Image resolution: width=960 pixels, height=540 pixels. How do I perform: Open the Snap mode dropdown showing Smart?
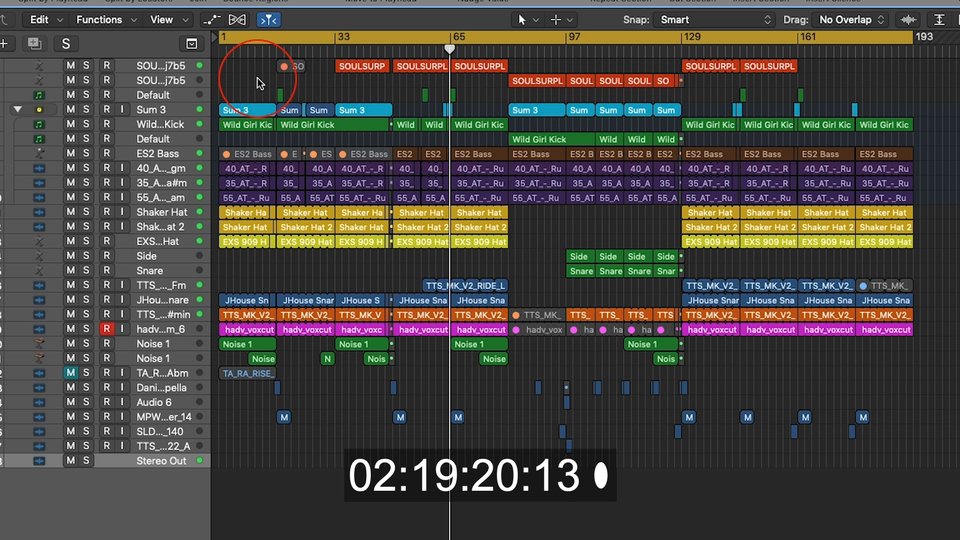[714, 20]
